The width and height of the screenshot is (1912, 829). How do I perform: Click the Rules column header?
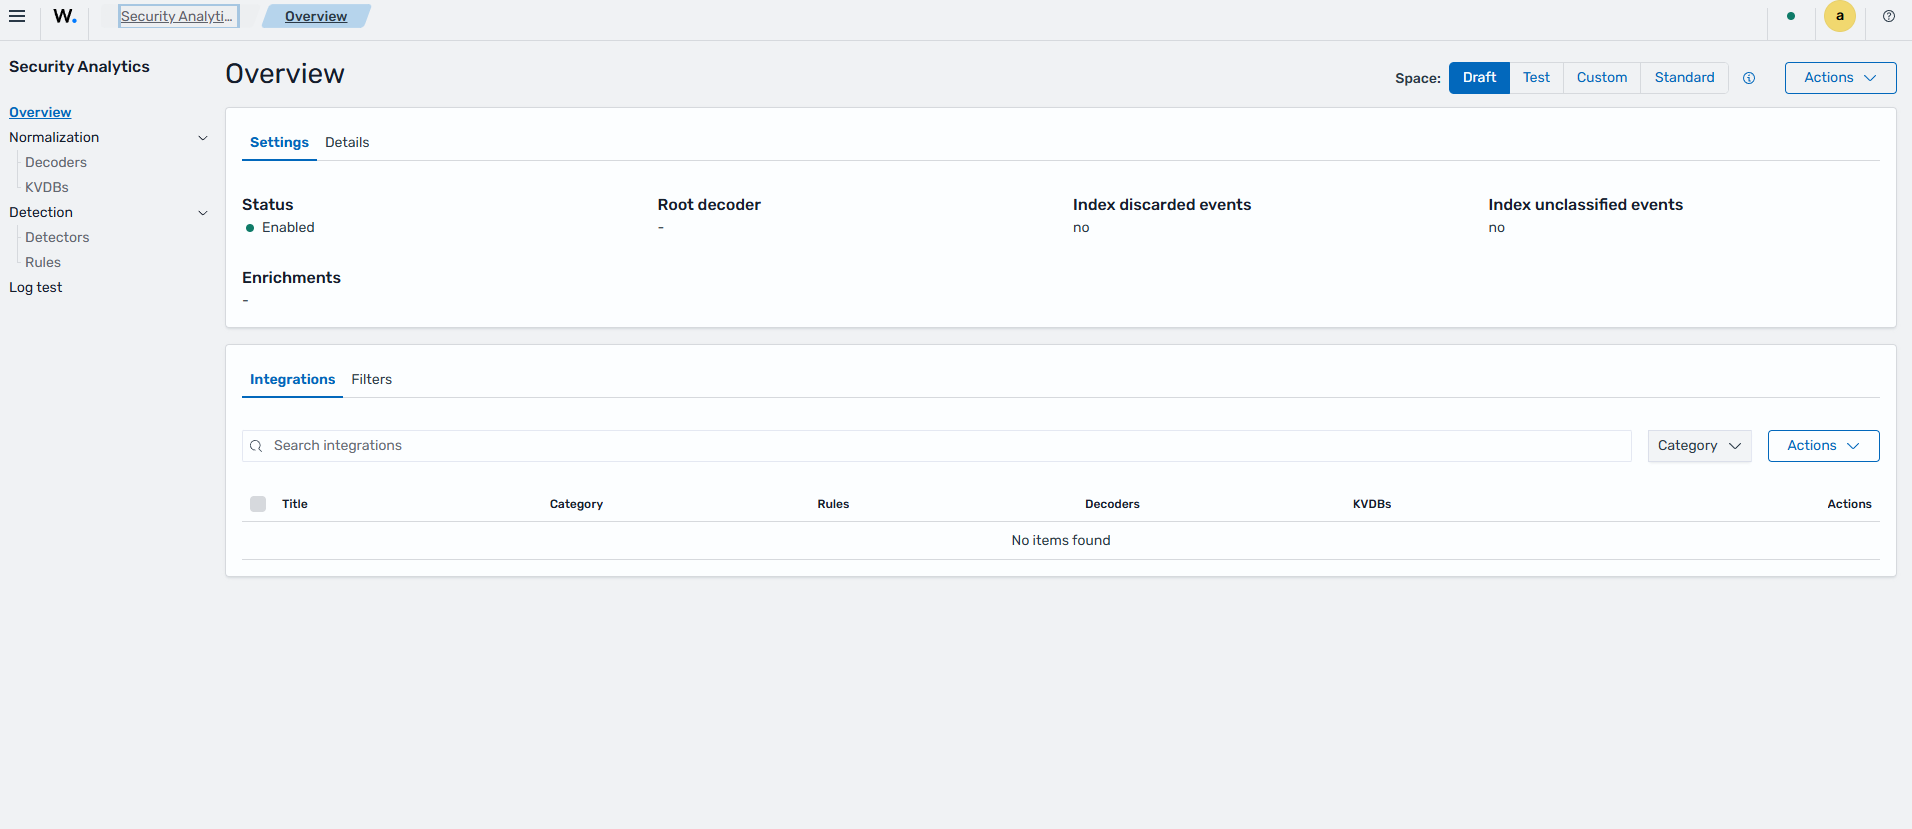click(833, 504)
